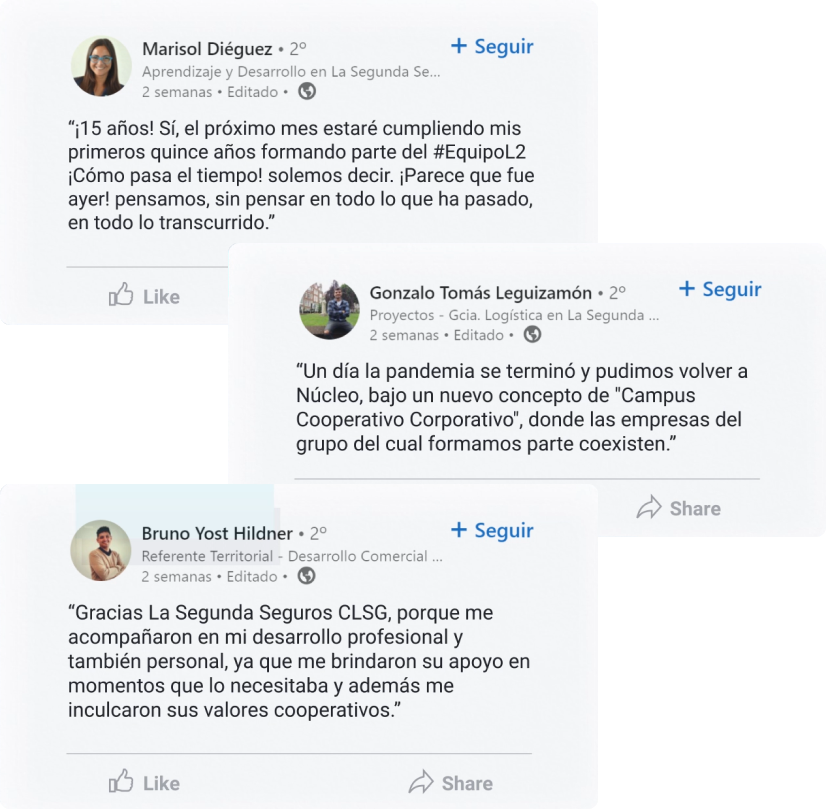The width and height of the screenshot is (826, 809).
Task: Open Marisol Diéguez's name link
Action: pos(207,49)
